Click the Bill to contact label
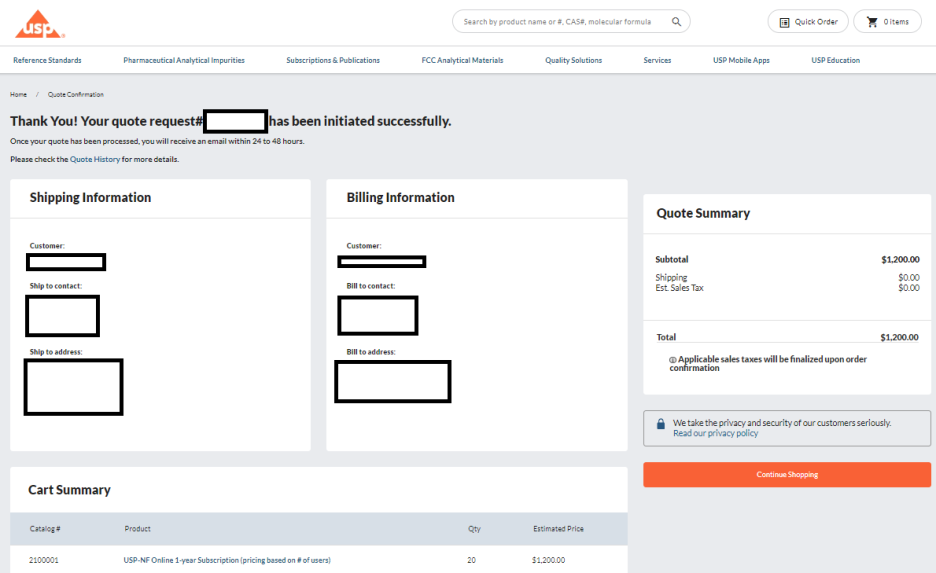 pos(371,286)
